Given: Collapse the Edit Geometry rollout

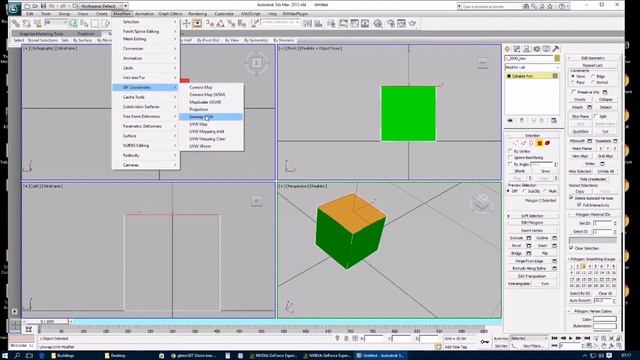Looking at the screenshot, I should coord(593,58).
